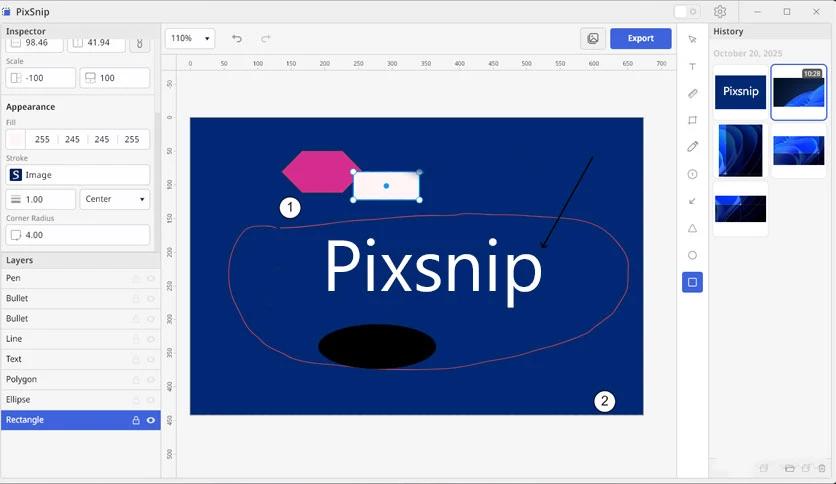The width and height of the screenshot is (836, 484).
Task: Expand the stroke Center alignment dropdown
Action: click(x=114, y=199)
